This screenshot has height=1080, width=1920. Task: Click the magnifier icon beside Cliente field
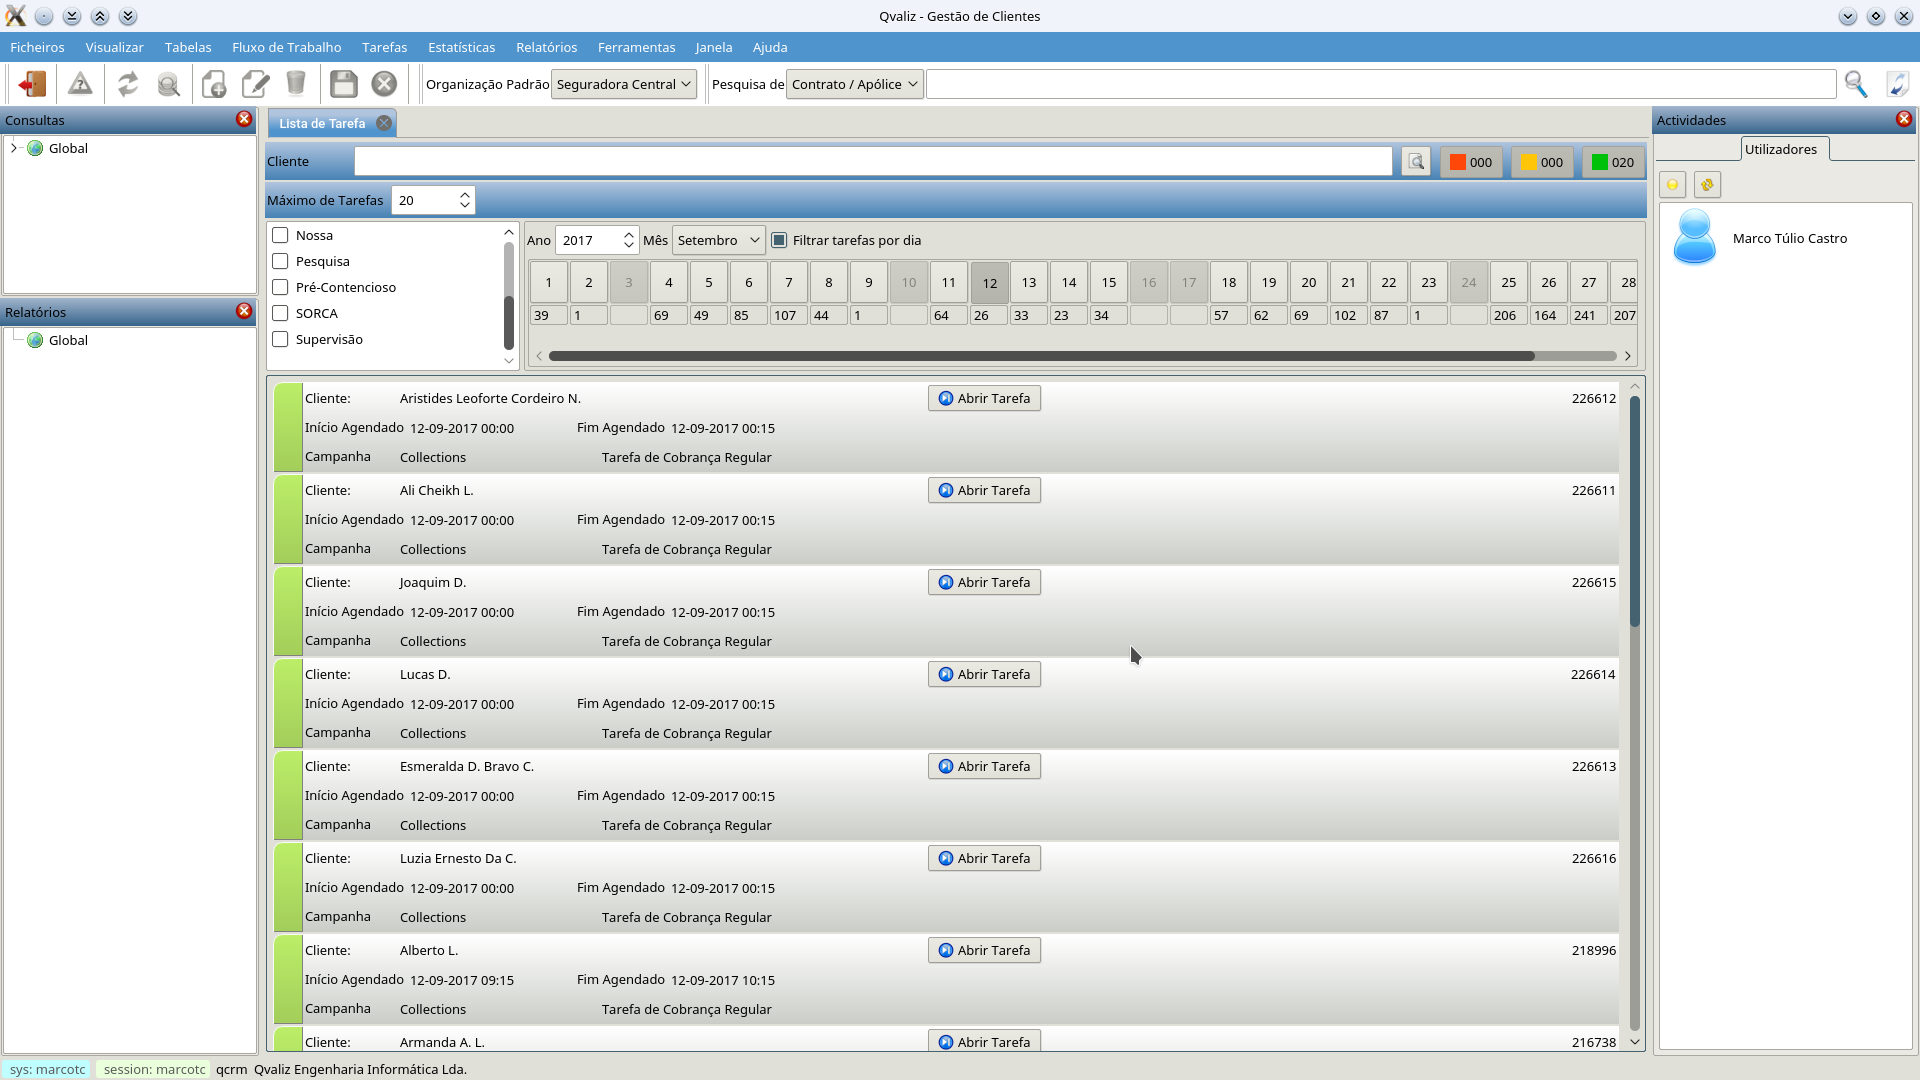click(1415, 162)
